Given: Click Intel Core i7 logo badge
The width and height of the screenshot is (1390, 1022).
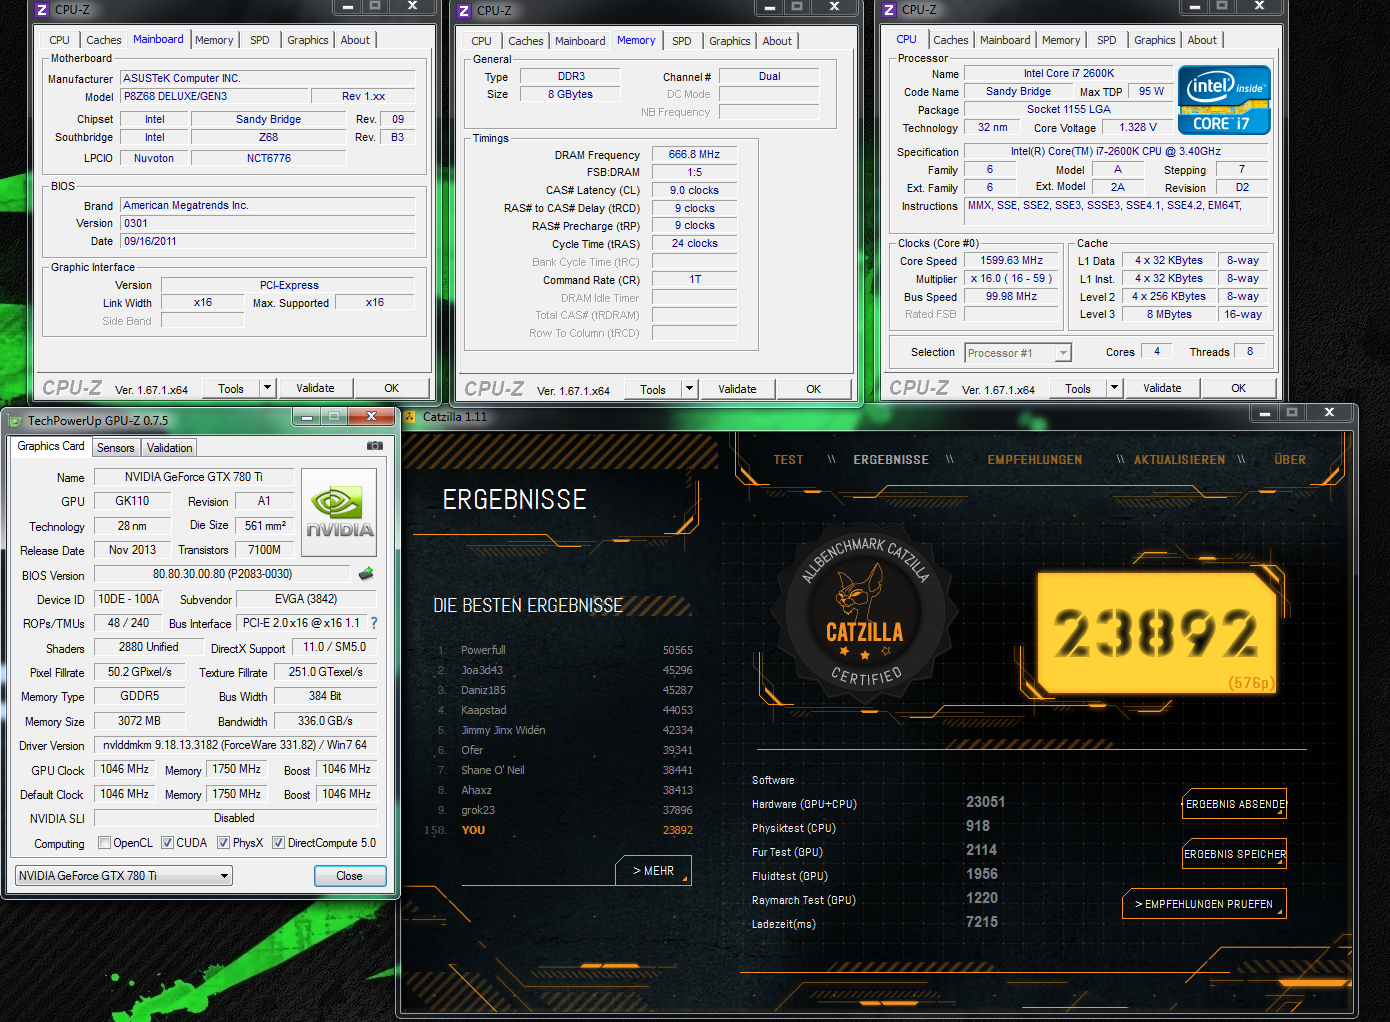Looking at the screenshot, I should tap(1224, 100).
